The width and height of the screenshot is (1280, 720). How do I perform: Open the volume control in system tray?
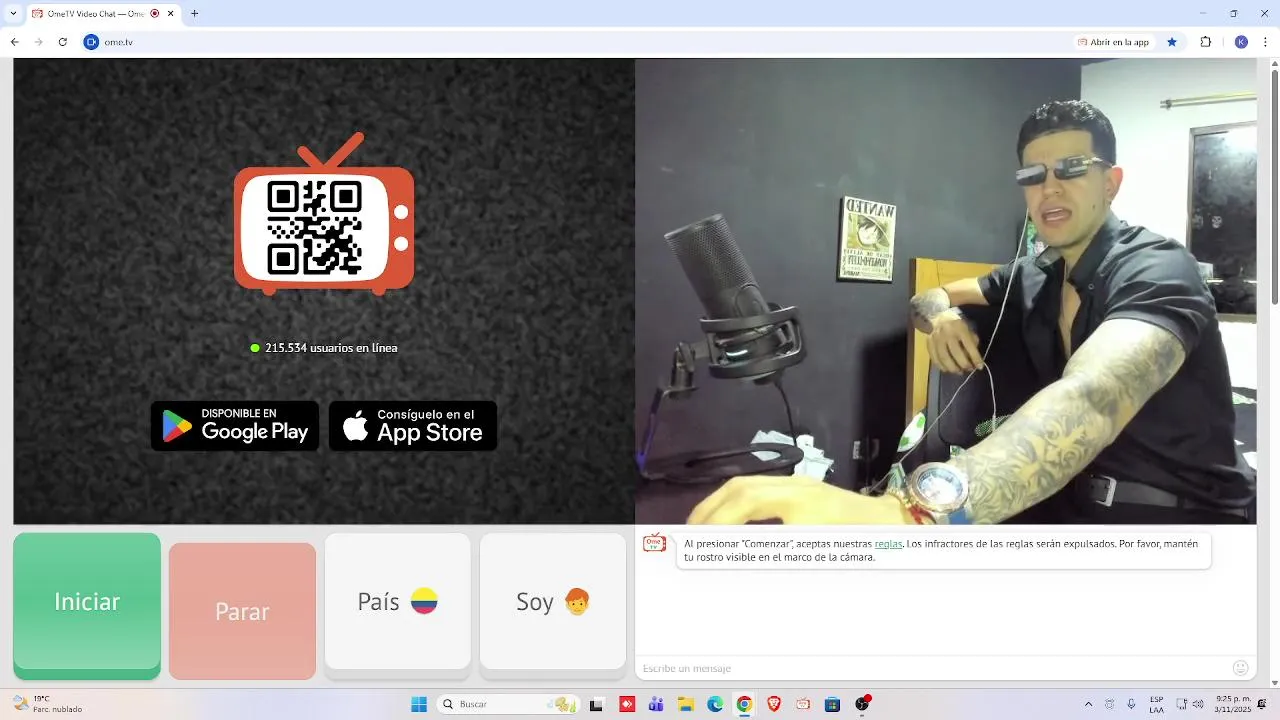tap(1198, 704)
